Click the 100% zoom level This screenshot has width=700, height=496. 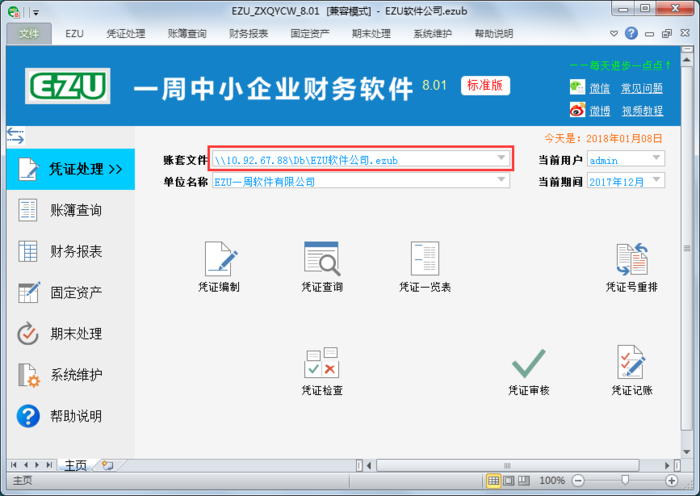552,481
